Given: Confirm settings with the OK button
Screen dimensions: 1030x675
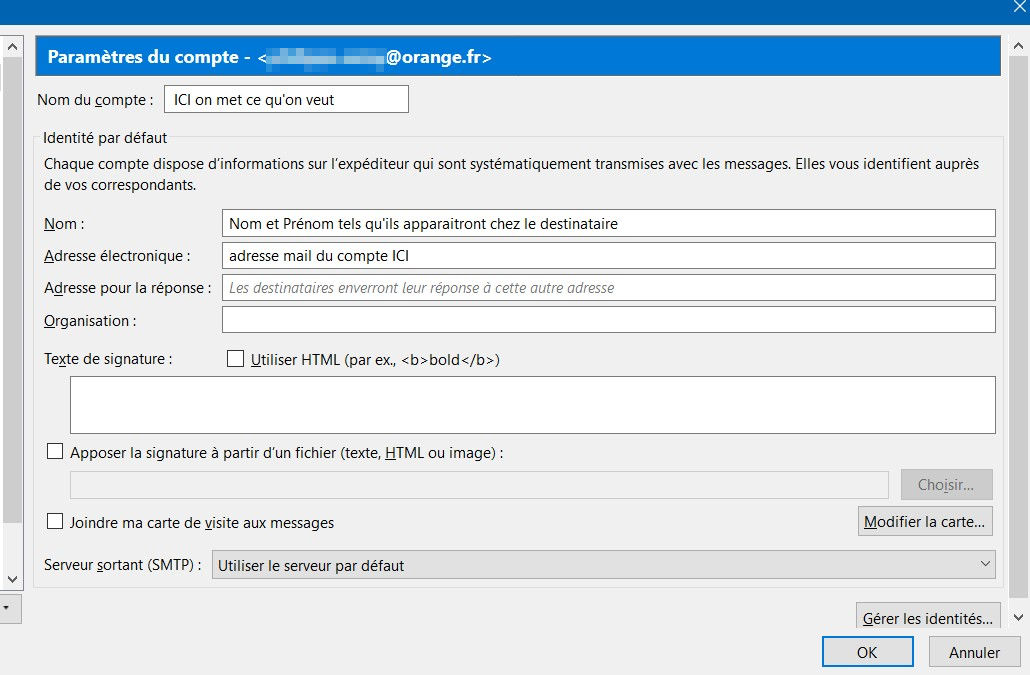Looking at the screenshot, I should pyautogui.click(x=867, y=652).
